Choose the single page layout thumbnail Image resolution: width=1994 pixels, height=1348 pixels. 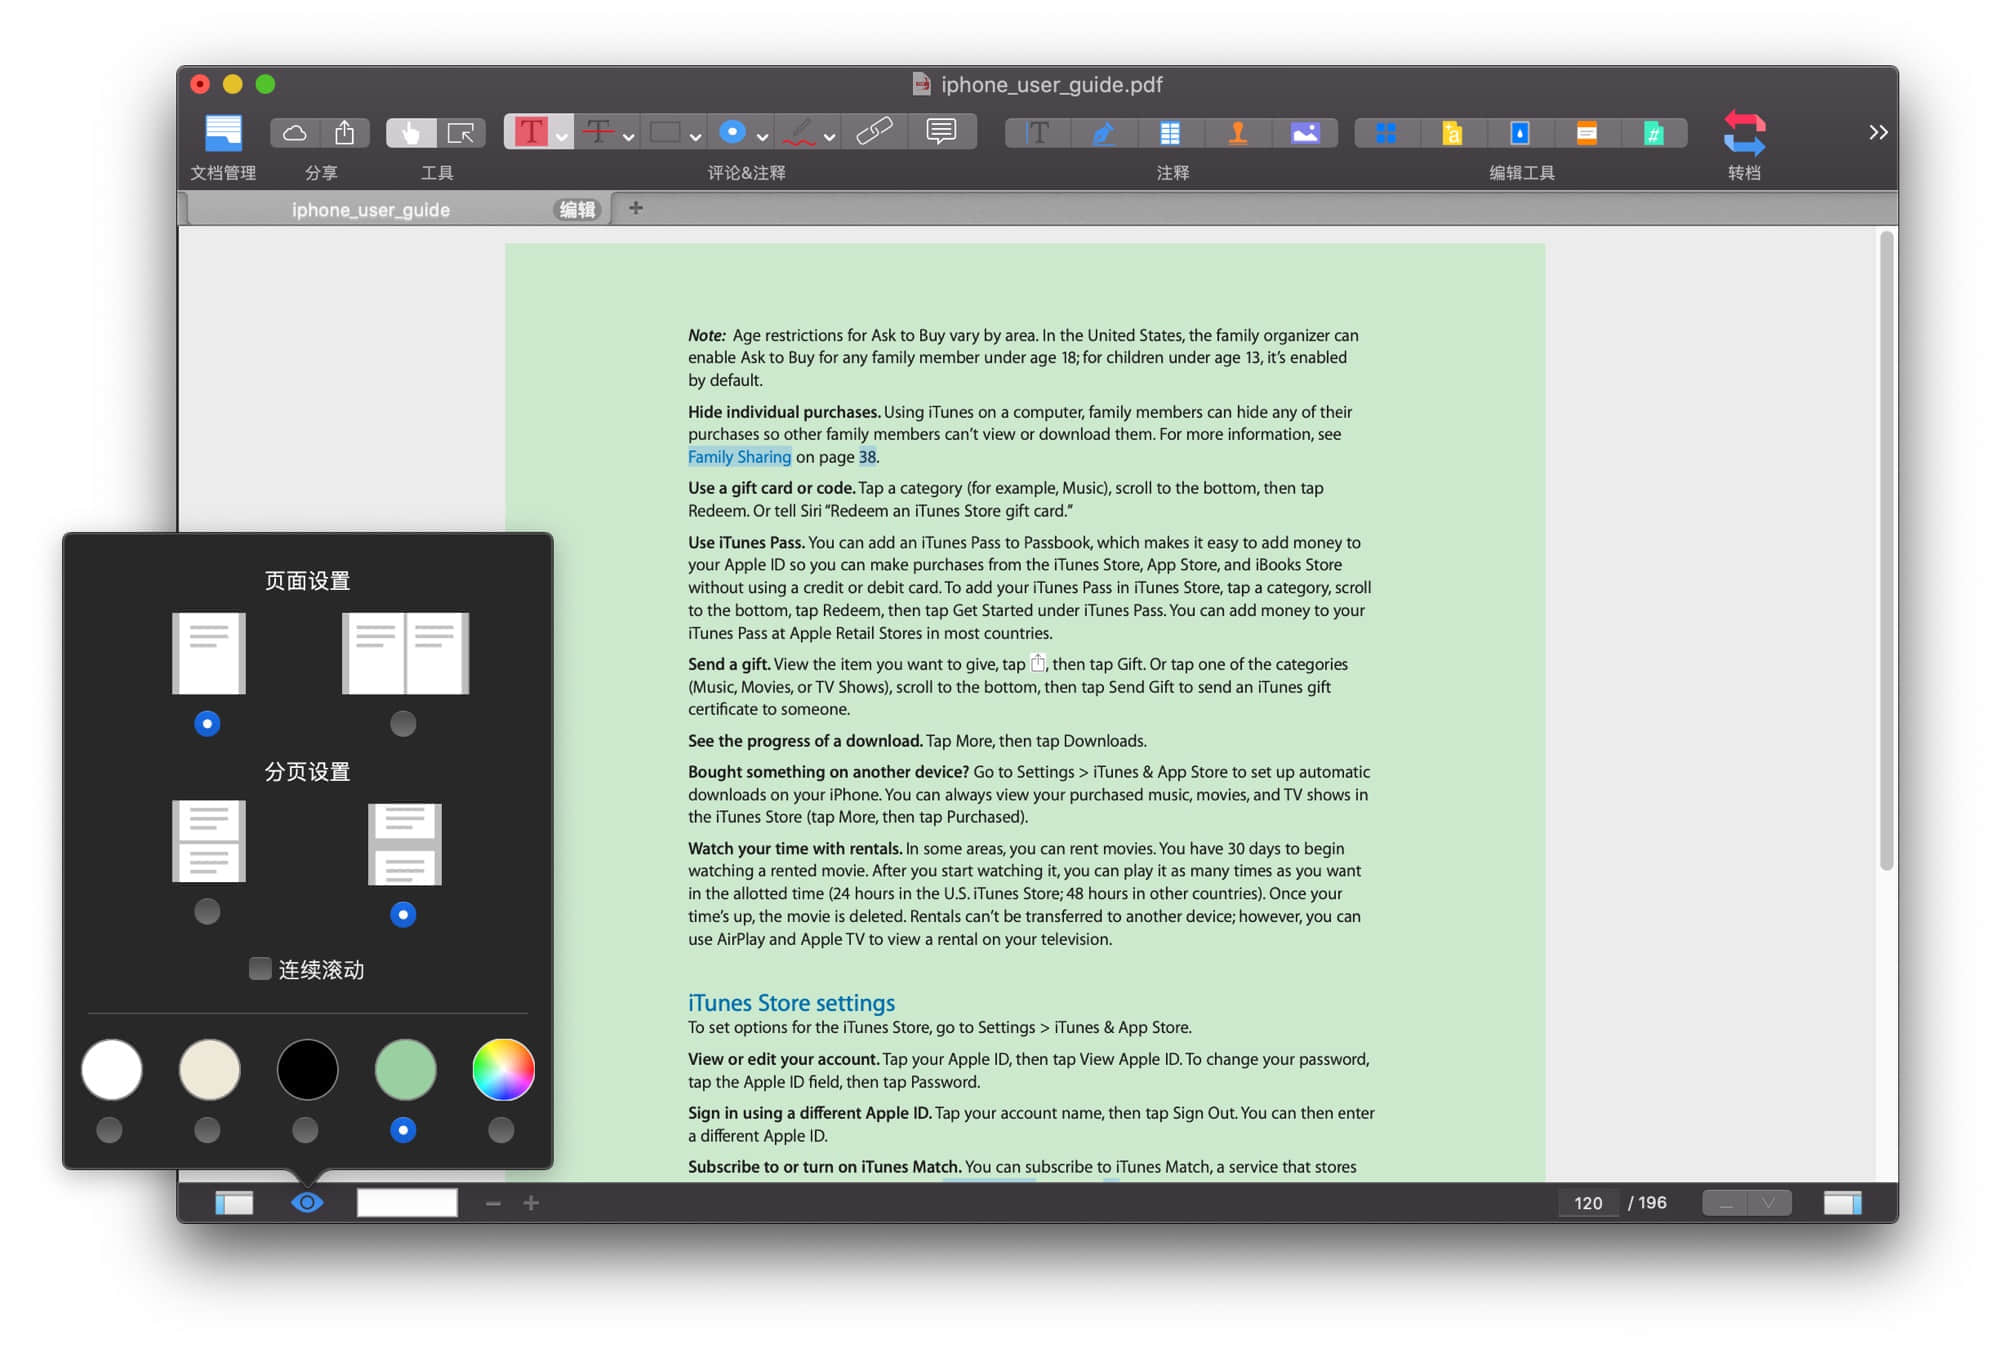[208, 652]
